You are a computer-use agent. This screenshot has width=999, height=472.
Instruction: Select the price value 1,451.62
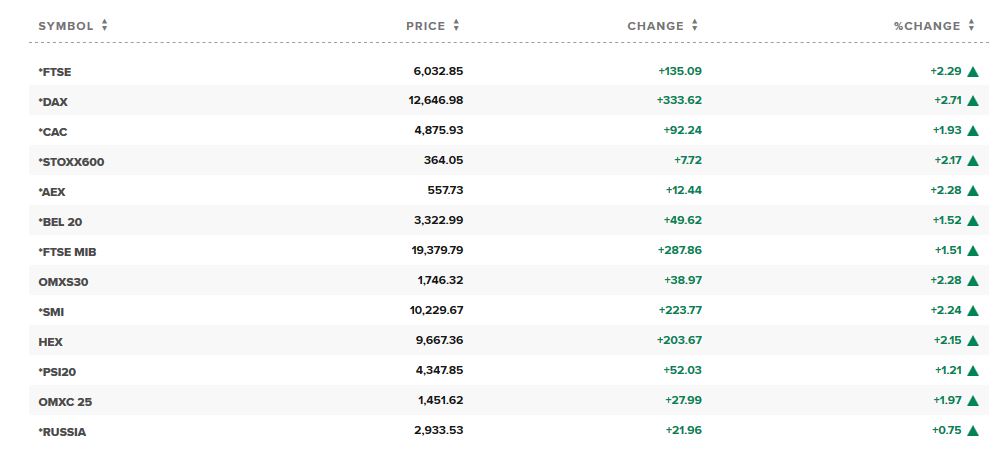(441, 400)
